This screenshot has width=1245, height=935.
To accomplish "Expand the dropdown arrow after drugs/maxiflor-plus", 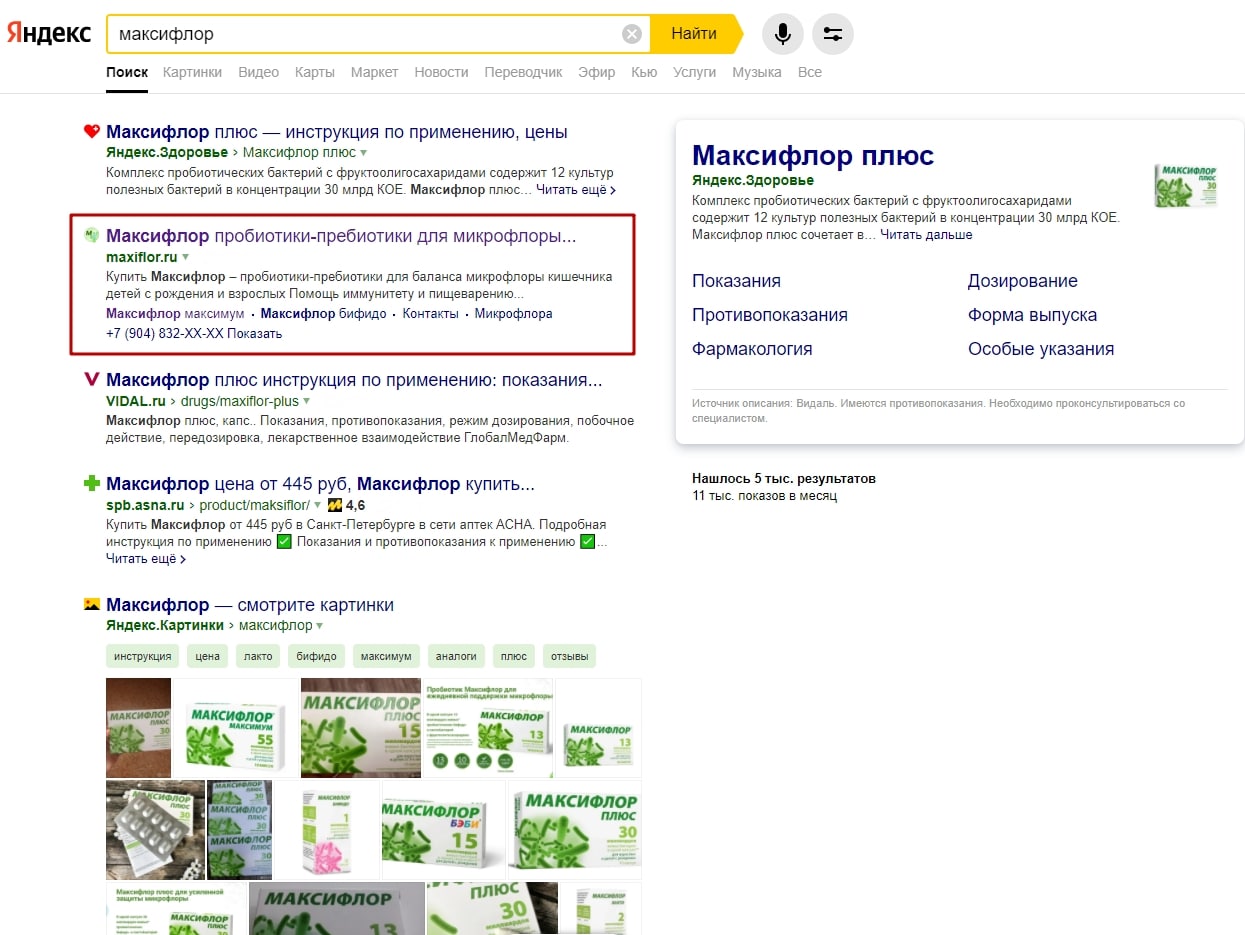I will pos(306,402).
